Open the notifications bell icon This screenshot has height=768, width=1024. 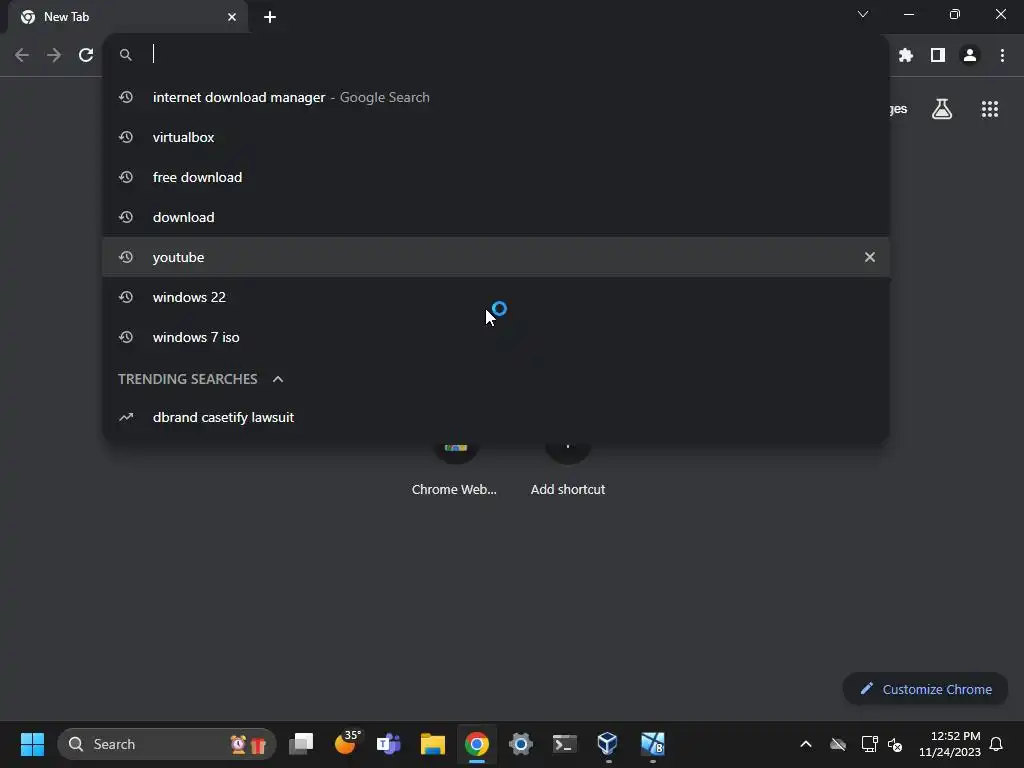coord(996,744)
